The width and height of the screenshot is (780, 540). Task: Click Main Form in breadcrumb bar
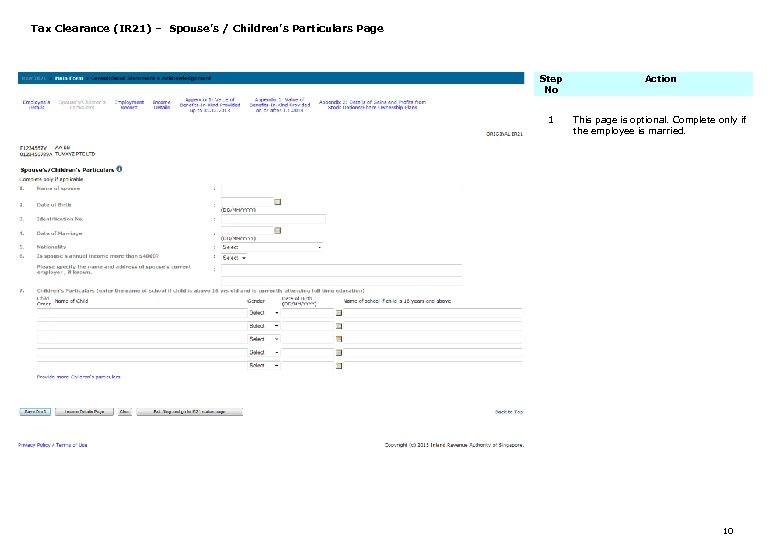(x=69, y=78)
